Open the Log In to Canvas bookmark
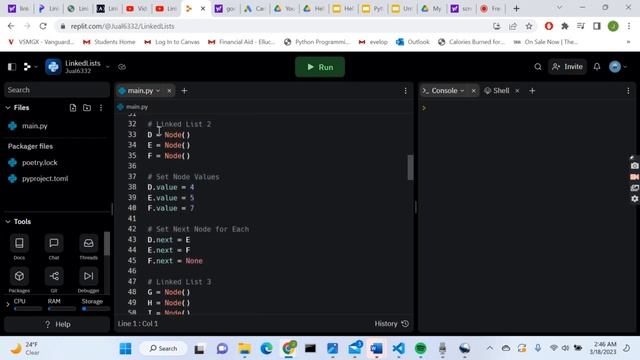This screenshot has height=360, width=640. click(172, 42)
